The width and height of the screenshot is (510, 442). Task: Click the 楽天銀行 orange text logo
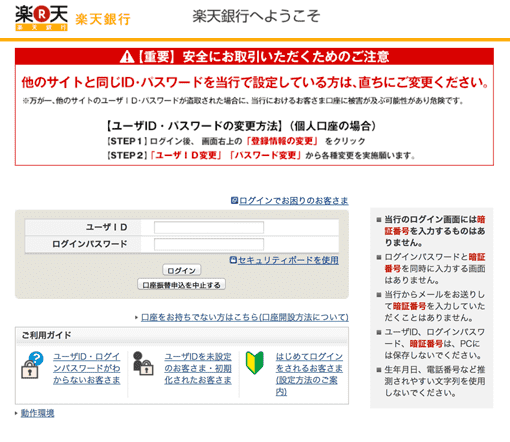(103, 19)
